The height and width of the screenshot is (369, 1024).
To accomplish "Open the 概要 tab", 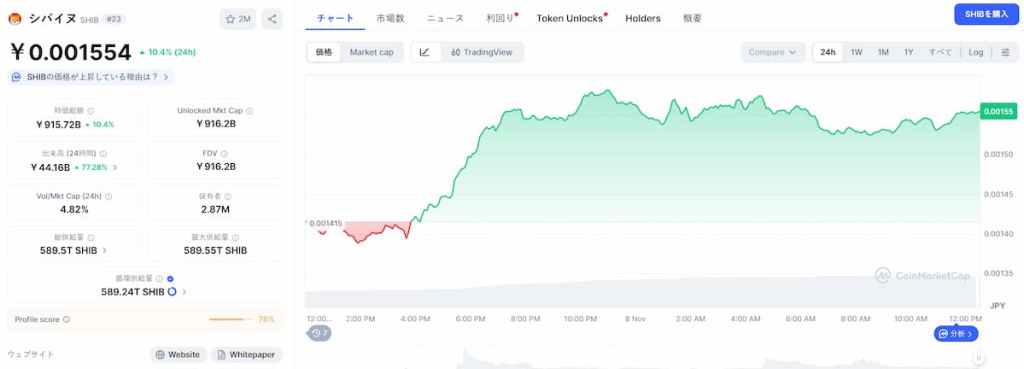I will coord(692,18).
